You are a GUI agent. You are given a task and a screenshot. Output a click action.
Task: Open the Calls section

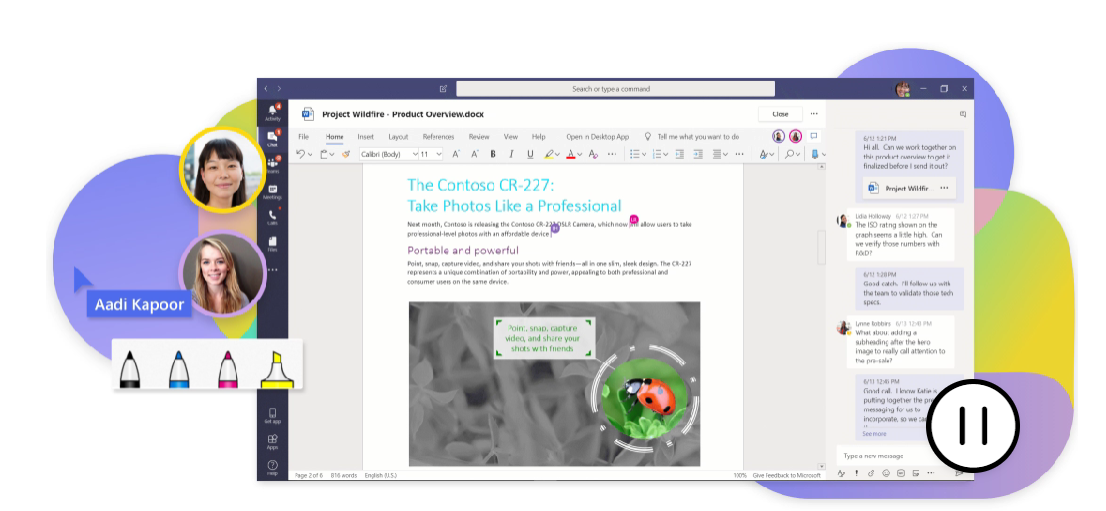pyautogui.click(x=272, y=217)
